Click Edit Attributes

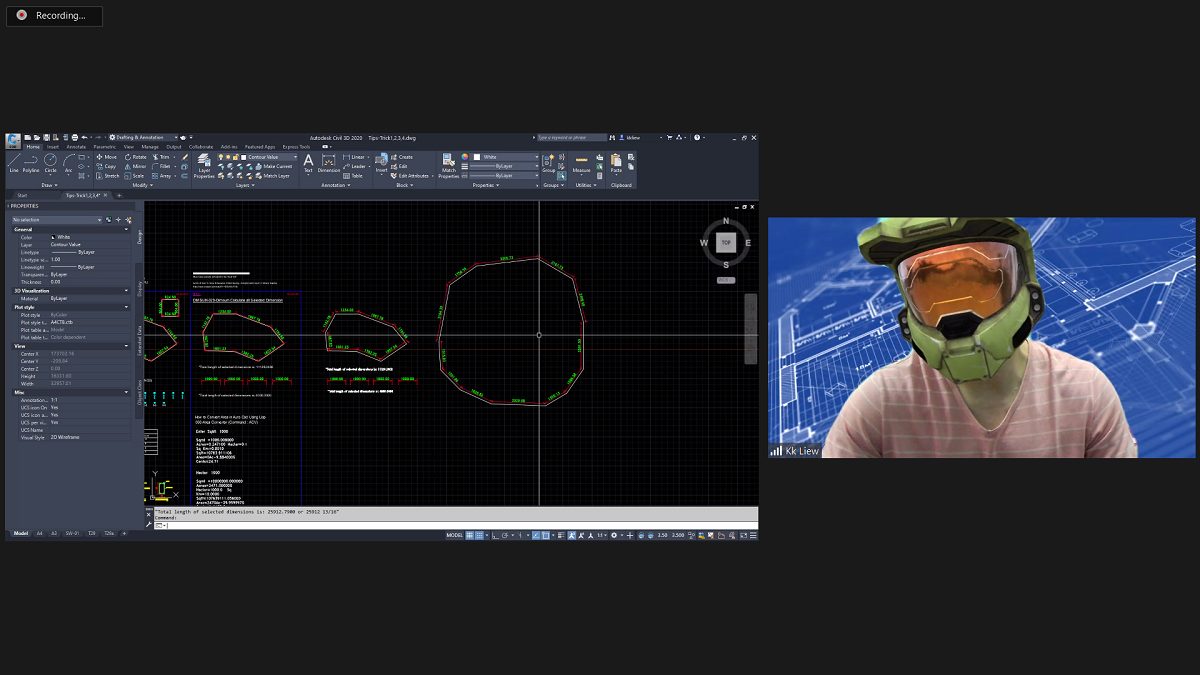410,176
